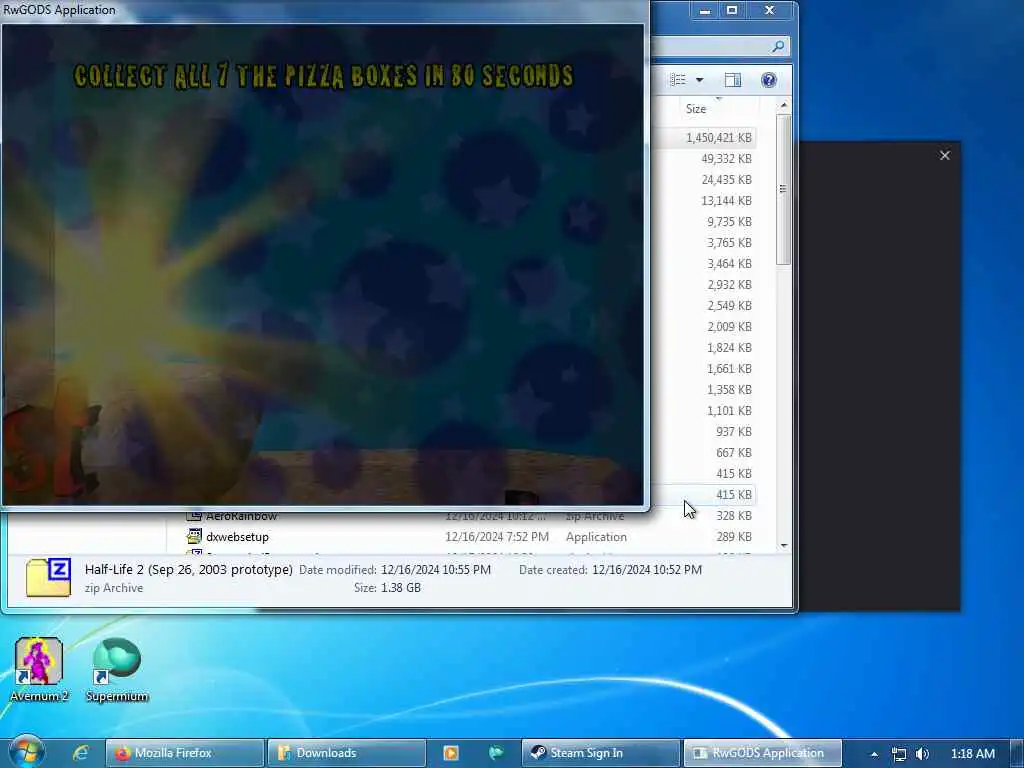Switch to the Mozilla Firefox taskbar button
Viewport: 1024px width, 768px height.
click(185, 753)
